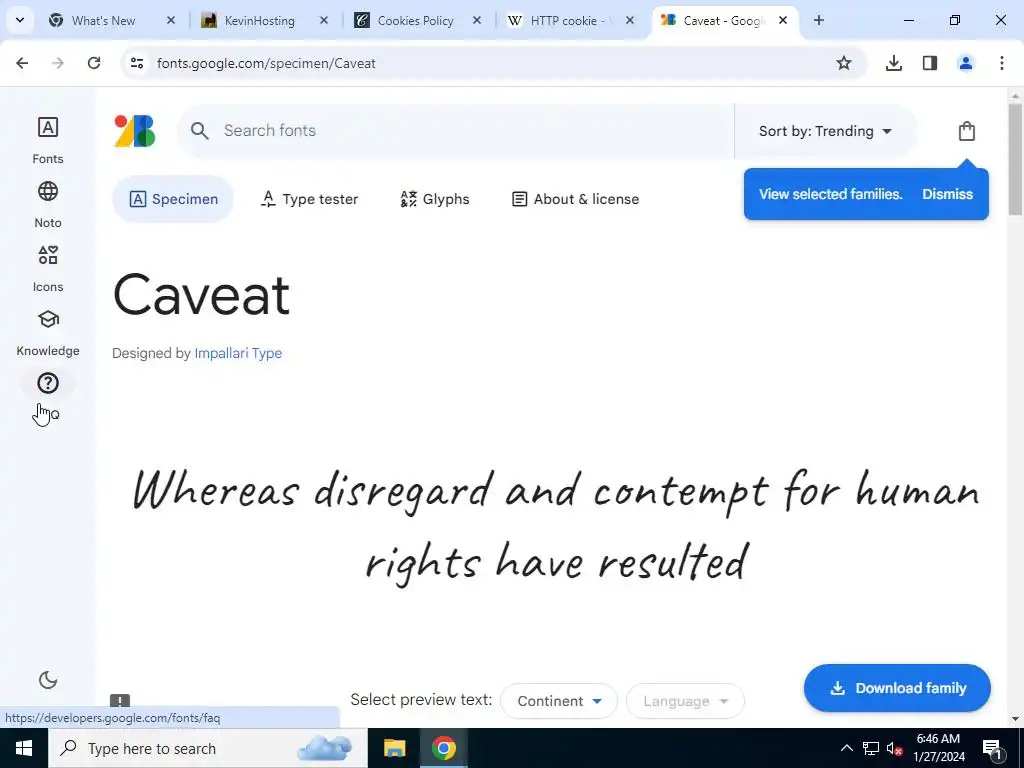The width and height of the screenshot is (1024, 768).
Task: Open the taskbar clock and date
Action: (x=938, y=748)
